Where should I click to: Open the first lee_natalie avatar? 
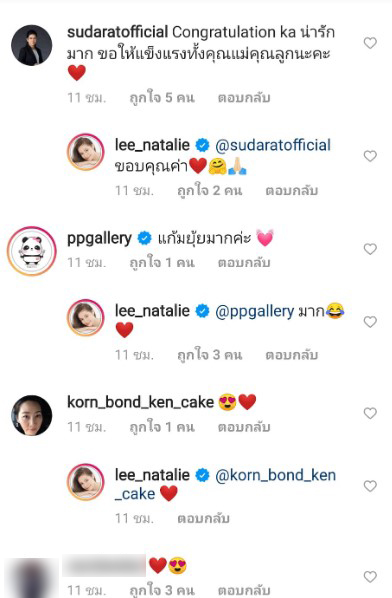[86, 152]
